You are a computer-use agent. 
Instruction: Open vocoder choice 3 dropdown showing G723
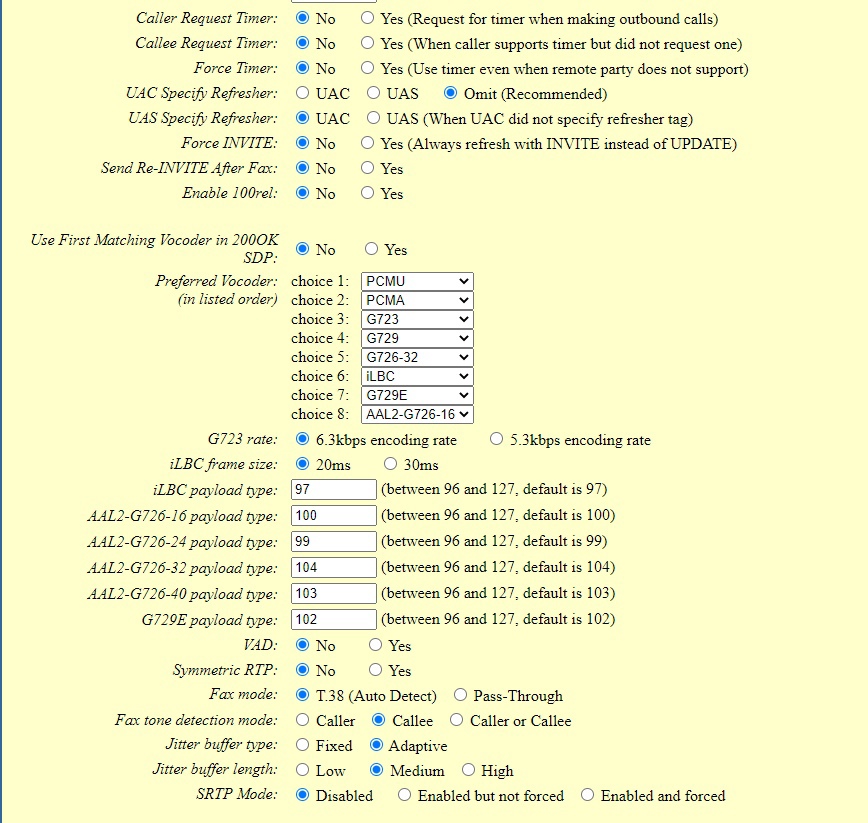pyautogui.click(x=417, y=319)
